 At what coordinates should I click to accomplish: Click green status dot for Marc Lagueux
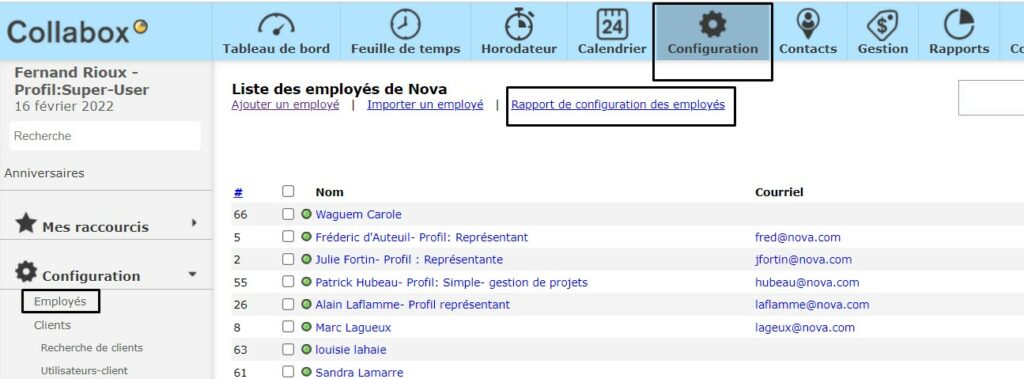(306, 327)
